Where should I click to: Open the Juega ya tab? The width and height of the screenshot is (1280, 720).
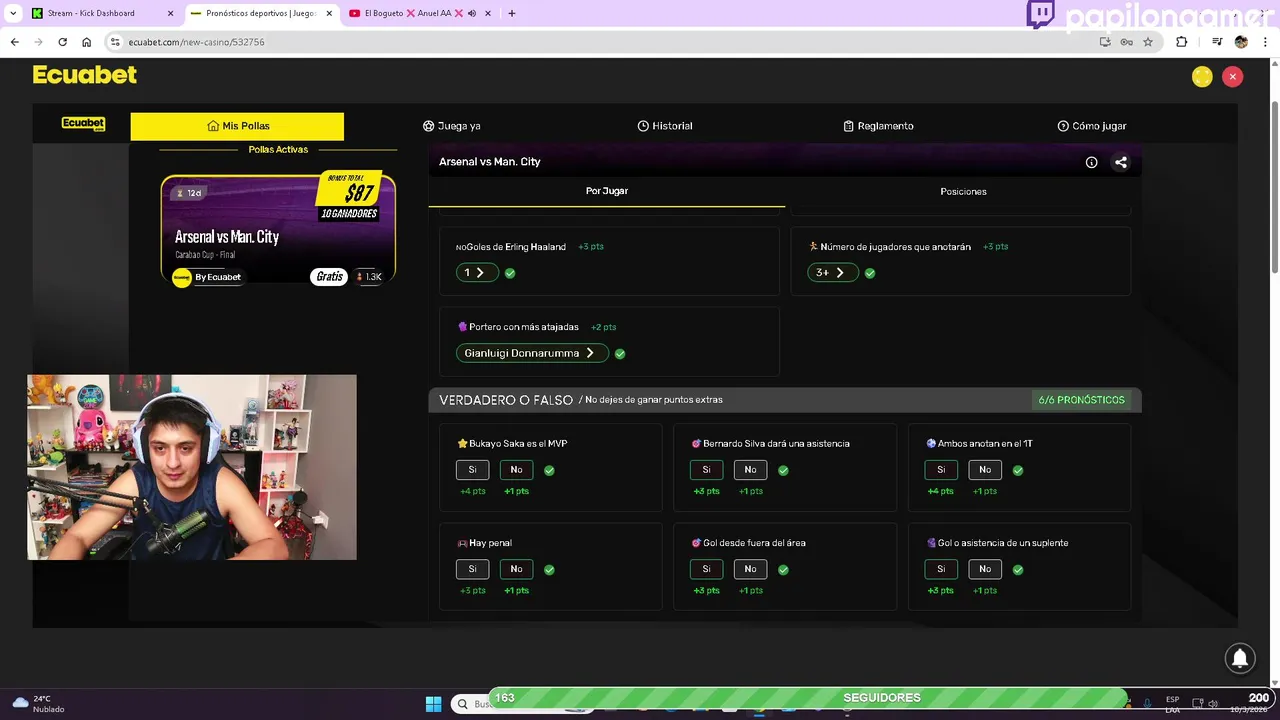[452, 126]
